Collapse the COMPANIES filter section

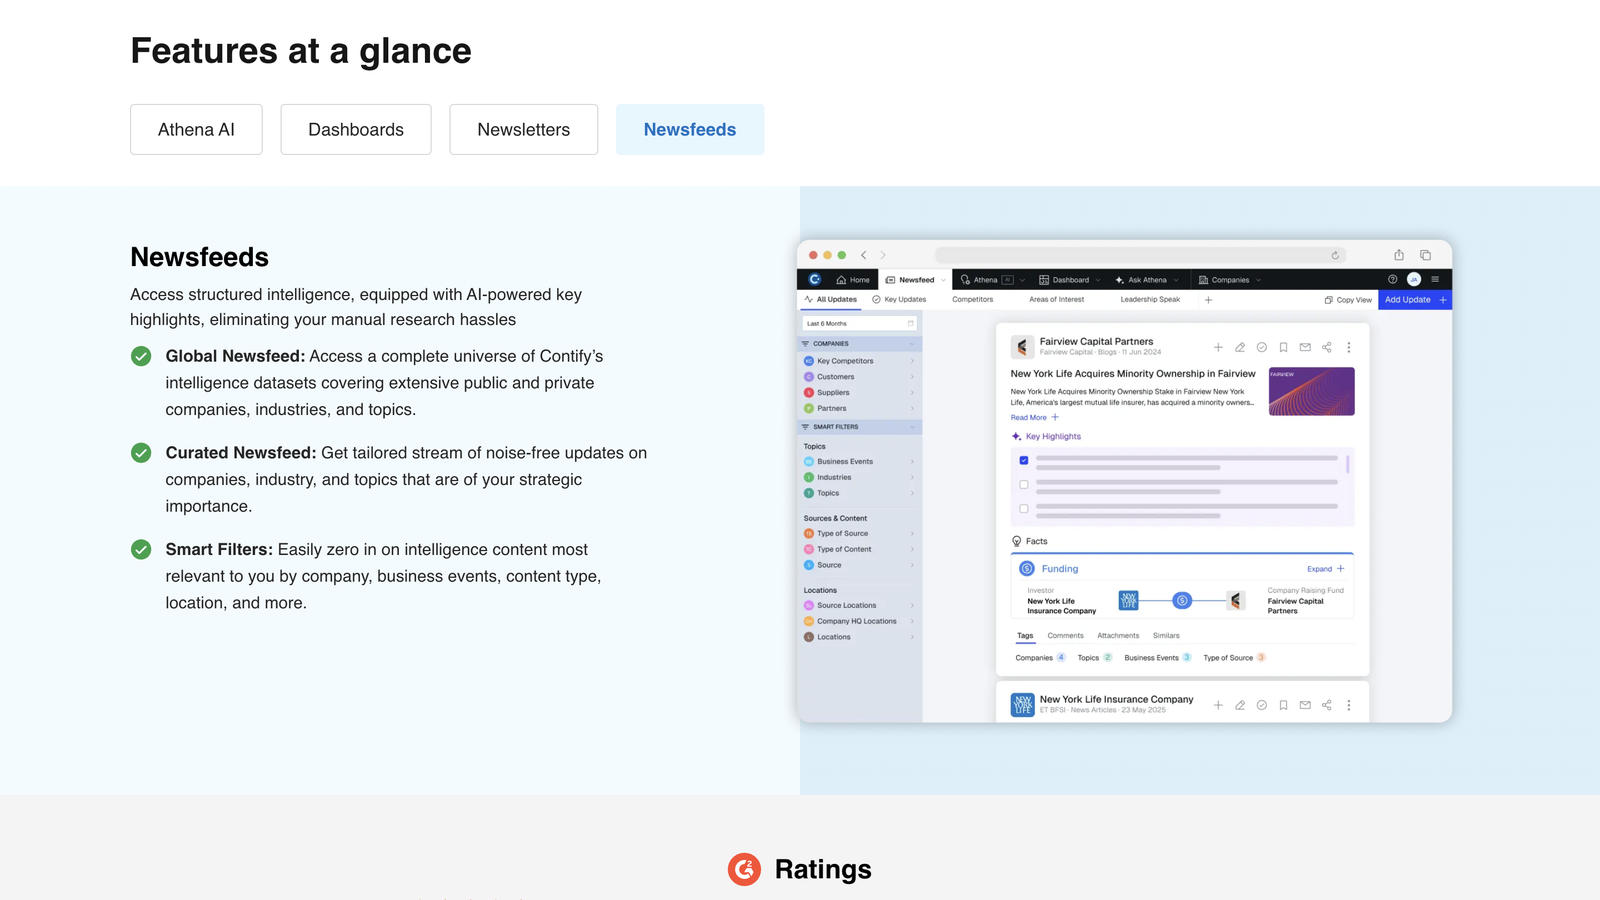tap(859, 343)
